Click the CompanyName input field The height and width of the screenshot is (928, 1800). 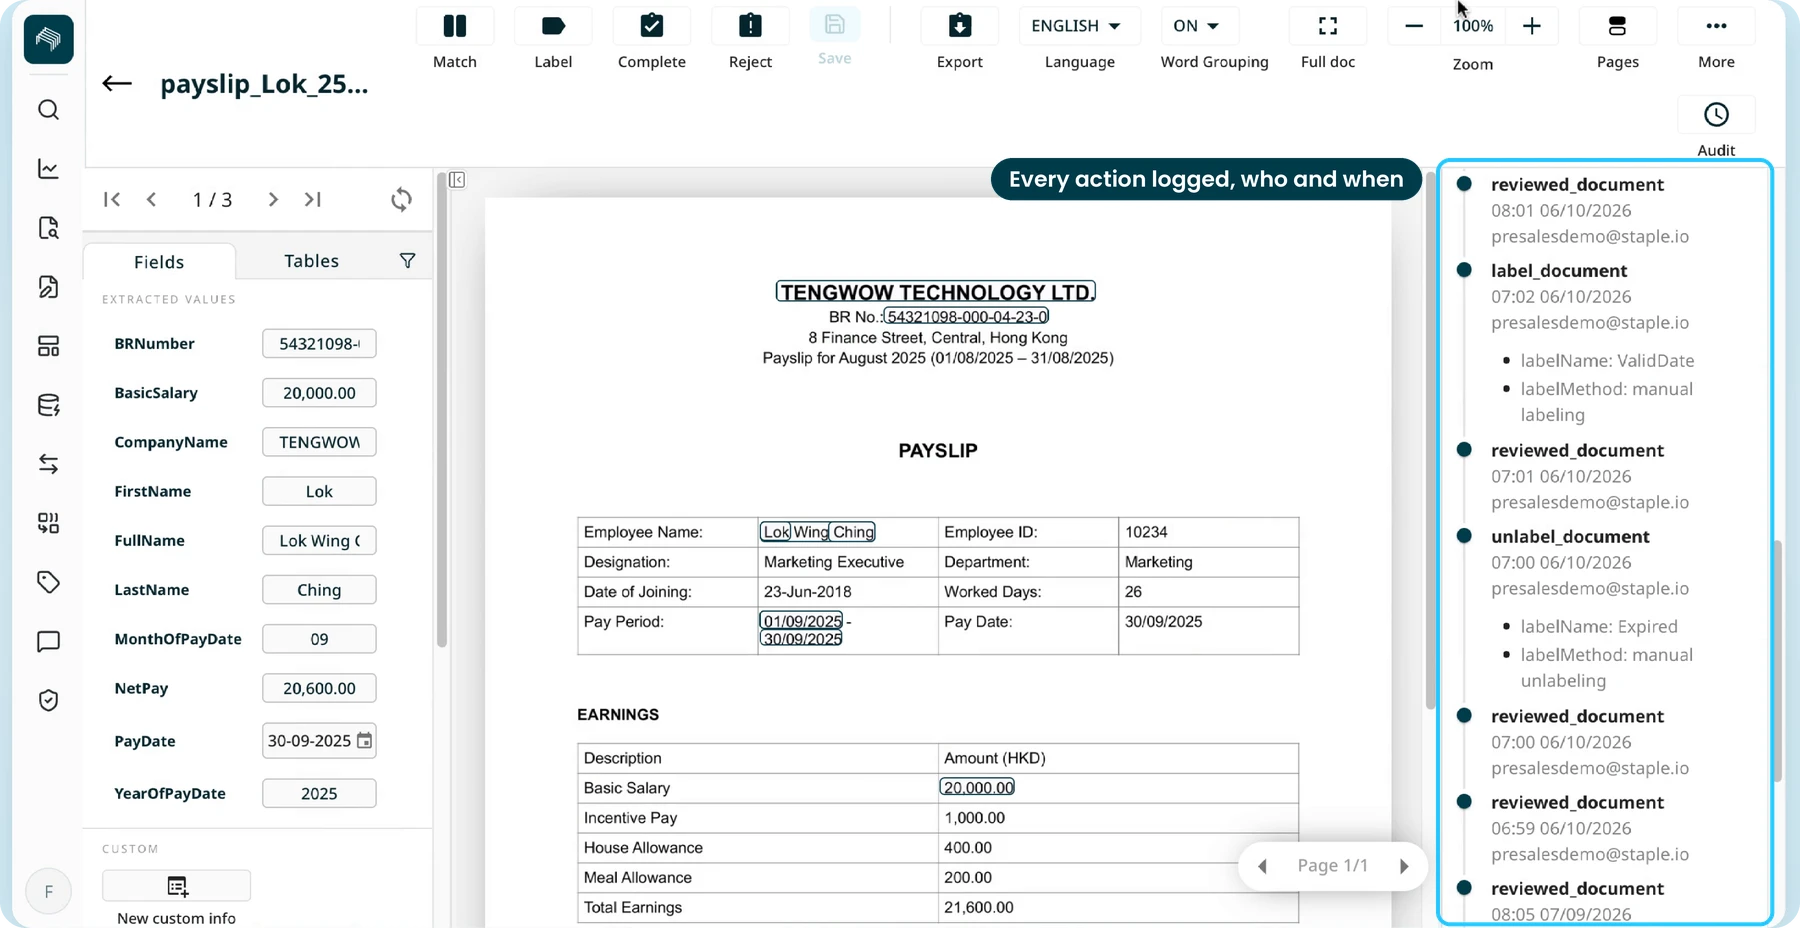tap(319, 442)
